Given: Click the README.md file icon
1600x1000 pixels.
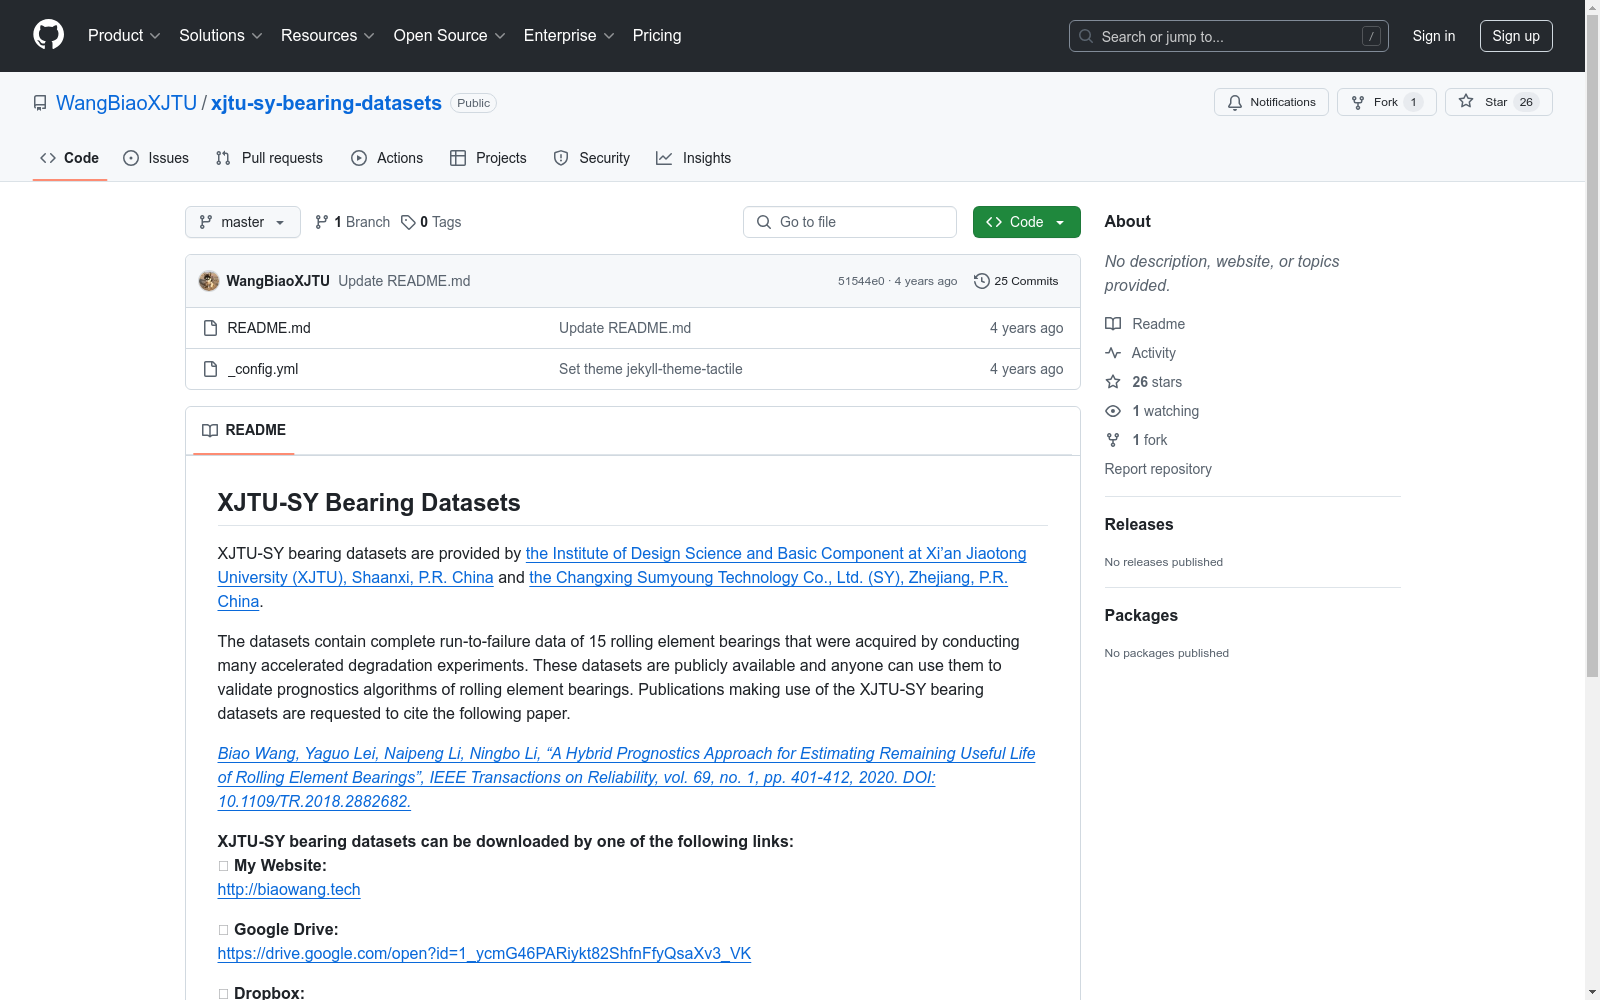Looking at the screenshot, I should pyautogui.click(x=210, y=328).
